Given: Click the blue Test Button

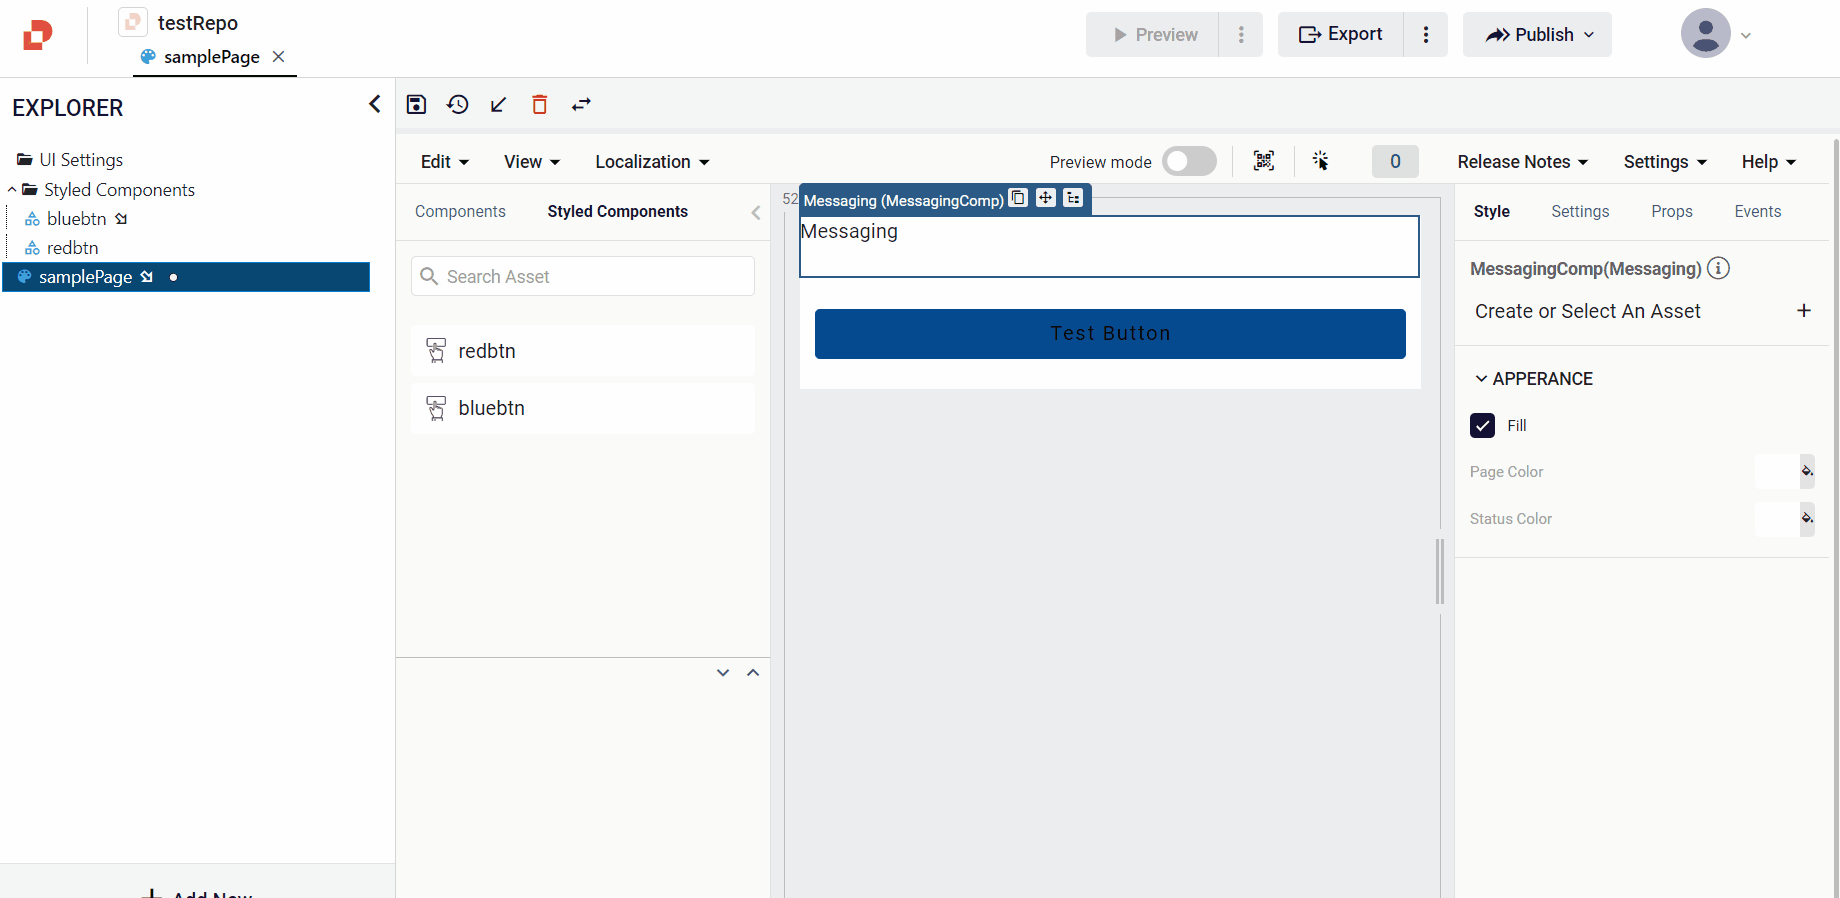Looking at the screenshot, I should pyautogui.click(x=1110, y=334).
